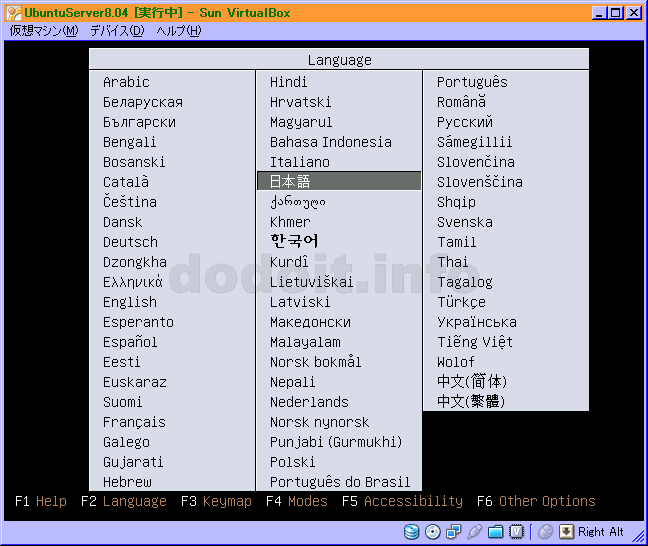The height and width of the screenshot is (546, 648).
Task: Click the VirtualBox icon in title bar
Action: click(14, 13)
